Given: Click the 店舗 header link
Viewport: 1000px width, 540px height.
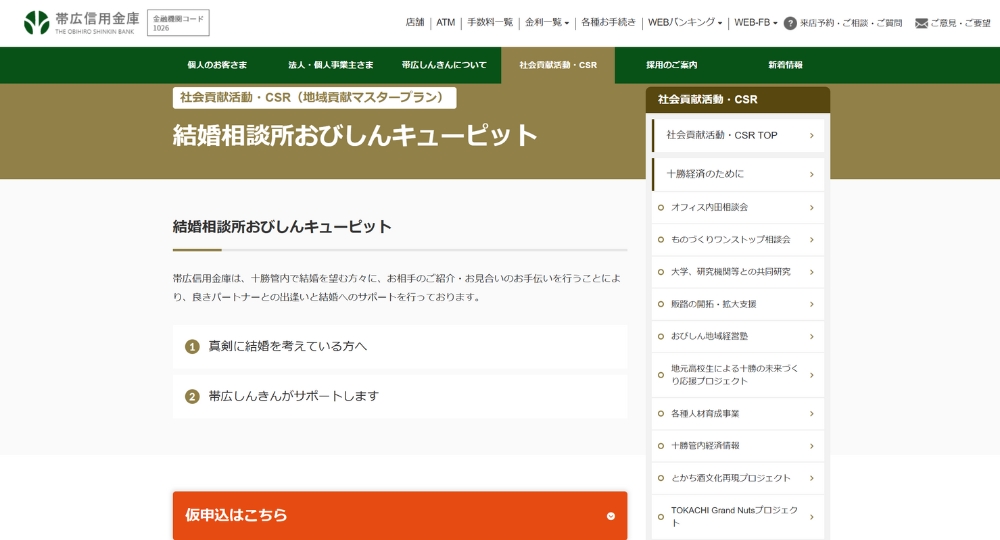Looking at the screenshot, I should tap(415, 22).
